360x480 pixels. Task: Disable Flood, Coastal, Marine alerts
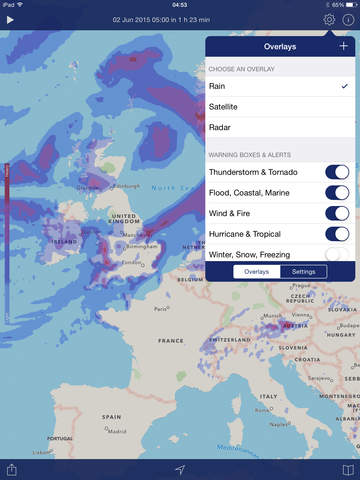[337, 193]
